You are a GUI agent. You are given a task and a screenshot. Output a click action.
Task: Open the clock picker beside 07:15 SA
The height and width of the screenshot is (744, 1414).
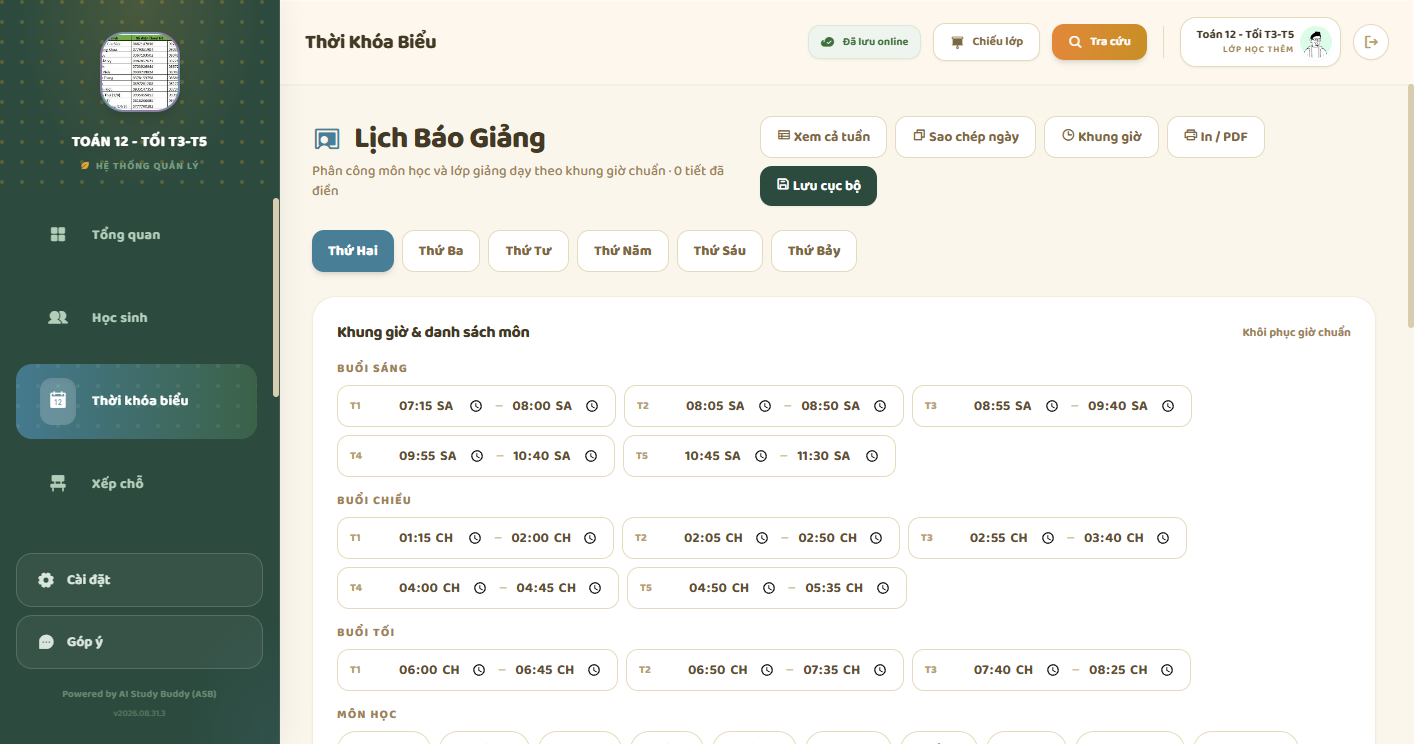pyautogui.click(x=476, y=406)
